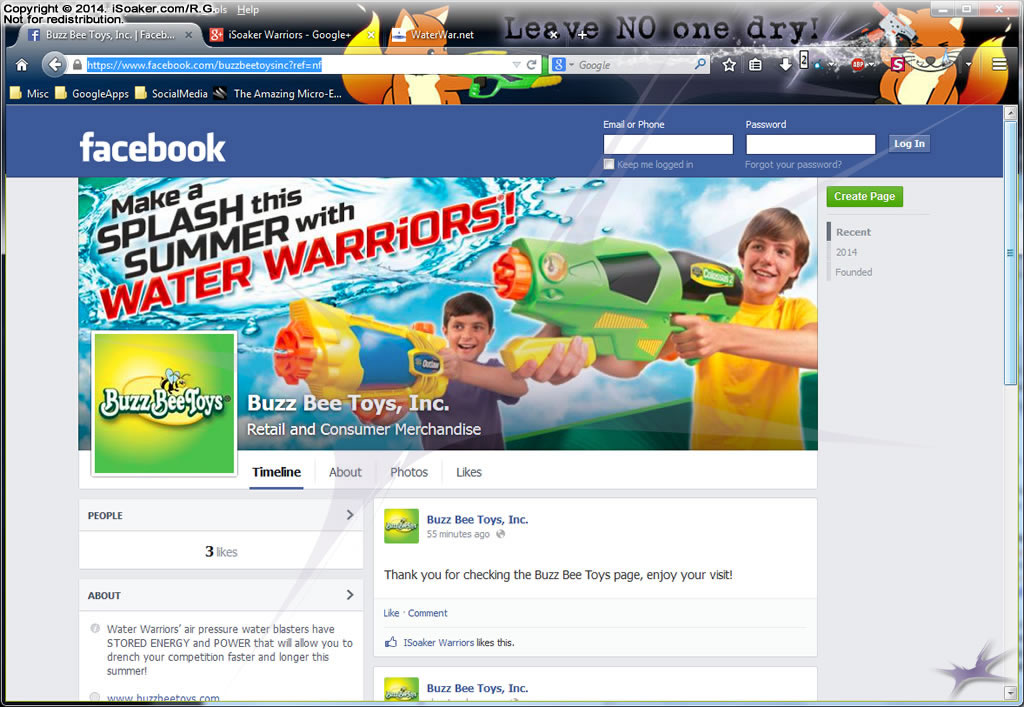The image size is (1024, 707).
Task: Open the GoogleApps bookmarks folder
Action: [x=92, y=93]
